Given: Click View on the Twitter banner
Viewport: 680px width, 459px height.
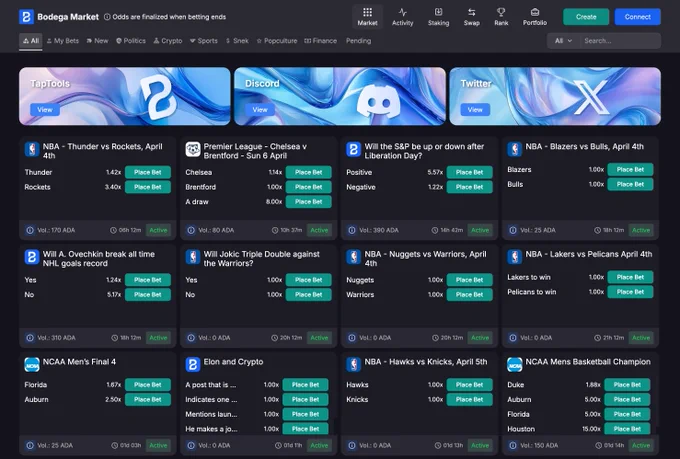Looking at the screenshot, I should point(475,110).
